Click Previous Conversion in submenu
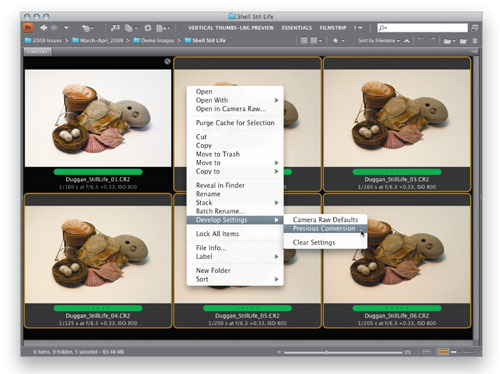 325,228
